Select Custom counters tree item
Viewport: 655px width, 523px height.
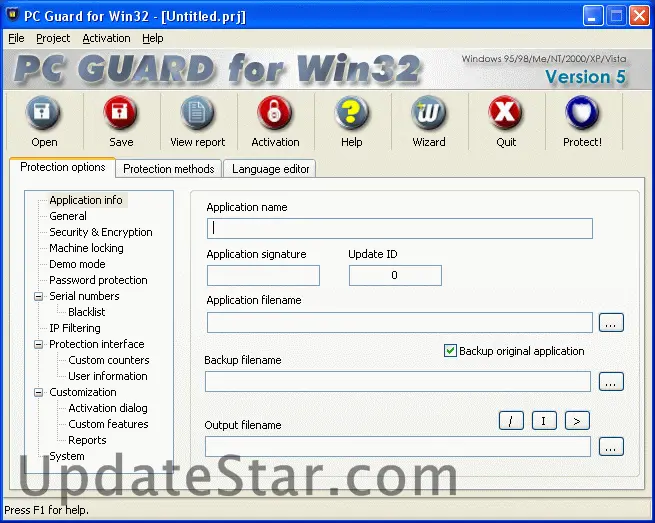[109, 360]
